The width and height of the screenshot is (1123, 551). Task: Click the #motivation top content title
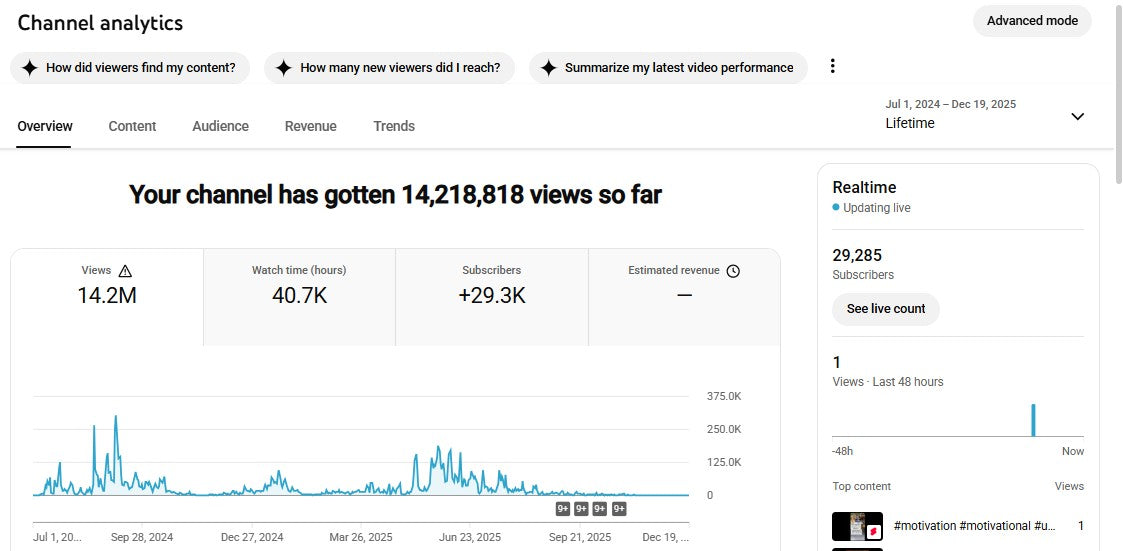point(974,526)
